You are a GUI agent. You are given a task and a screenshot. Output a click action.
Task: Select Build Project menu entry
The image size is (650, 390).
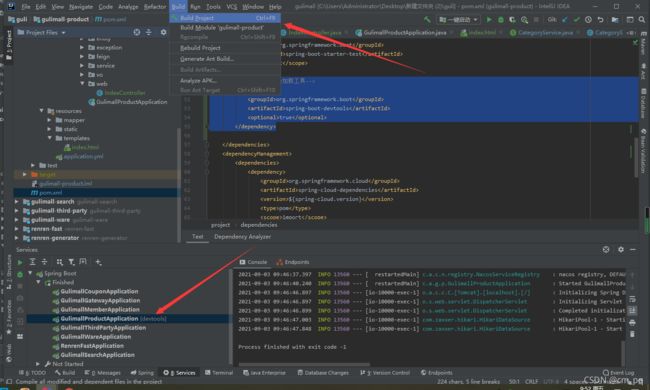[x=225, y=18]
